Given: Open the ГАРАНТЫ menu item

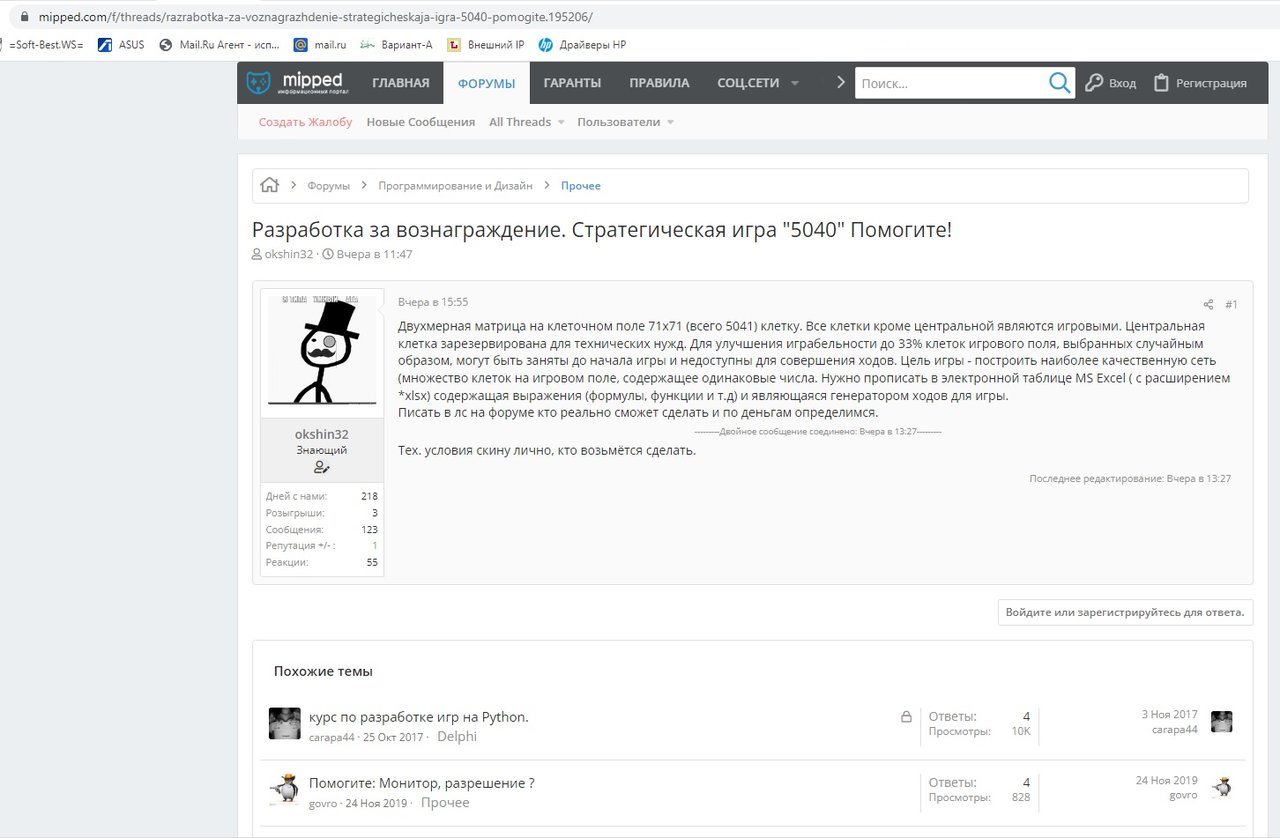Looking at the screenshot, I should 572,83.
